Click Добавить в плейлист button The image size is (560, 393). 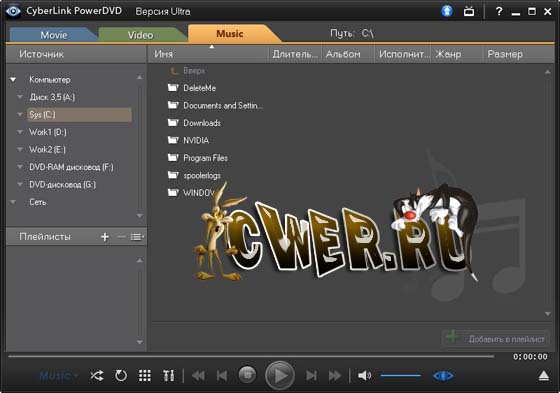[496, 338]
